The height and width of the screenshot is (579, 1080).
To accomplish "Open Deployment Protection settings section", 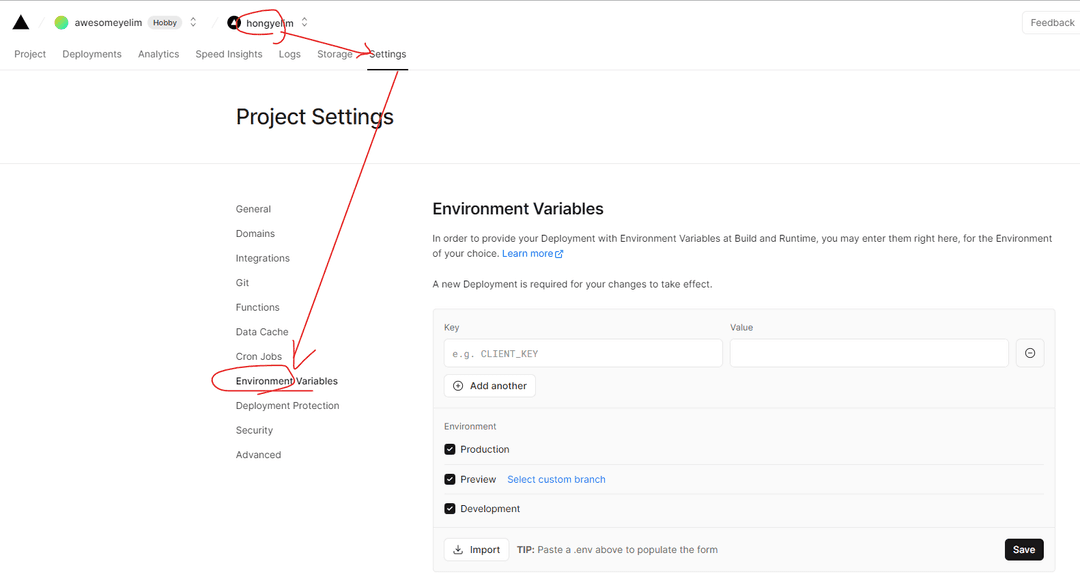I will coord(287,406).
